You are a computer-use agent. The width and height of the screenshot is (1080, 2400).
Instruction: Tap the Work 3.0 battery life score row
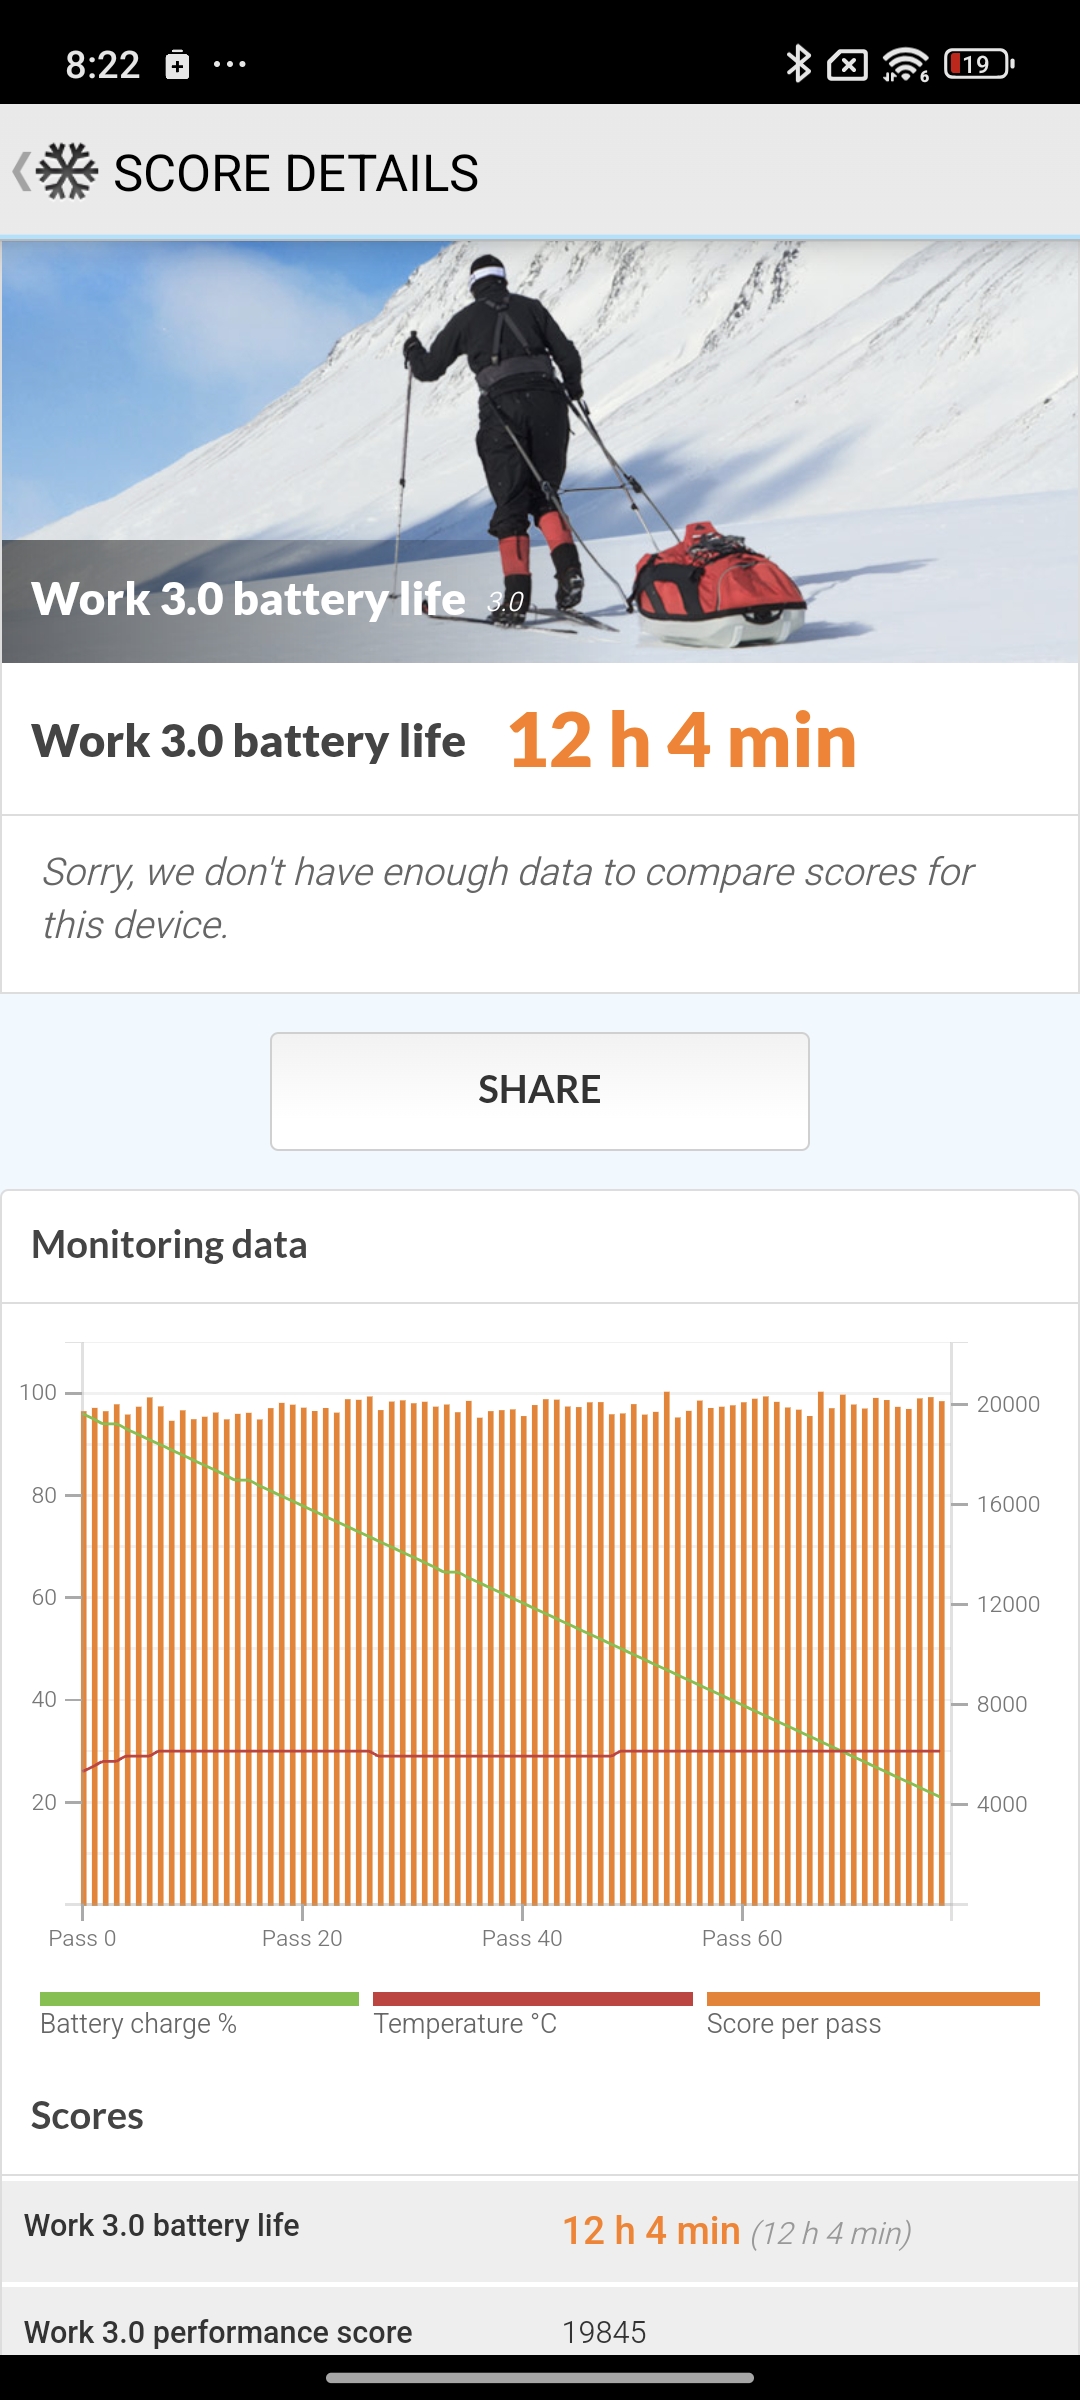(x=540, y=2229)
